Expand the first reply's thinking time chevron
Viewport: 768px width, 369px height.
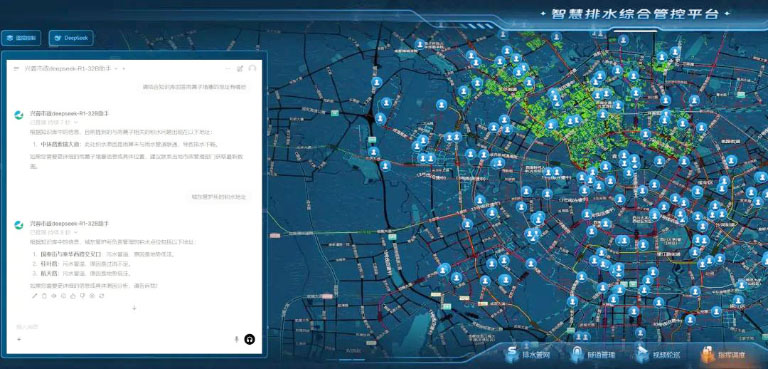tap(76, 122)
